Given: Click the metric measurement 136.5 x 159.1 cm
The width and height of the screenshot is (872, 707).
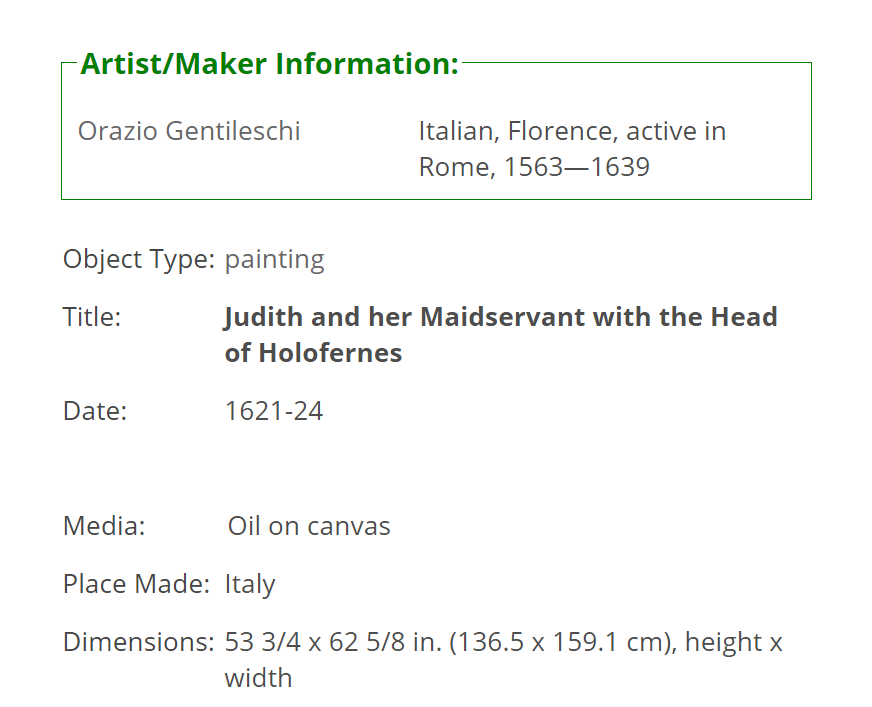Looking at the screenshot, I should click(562, 642).
